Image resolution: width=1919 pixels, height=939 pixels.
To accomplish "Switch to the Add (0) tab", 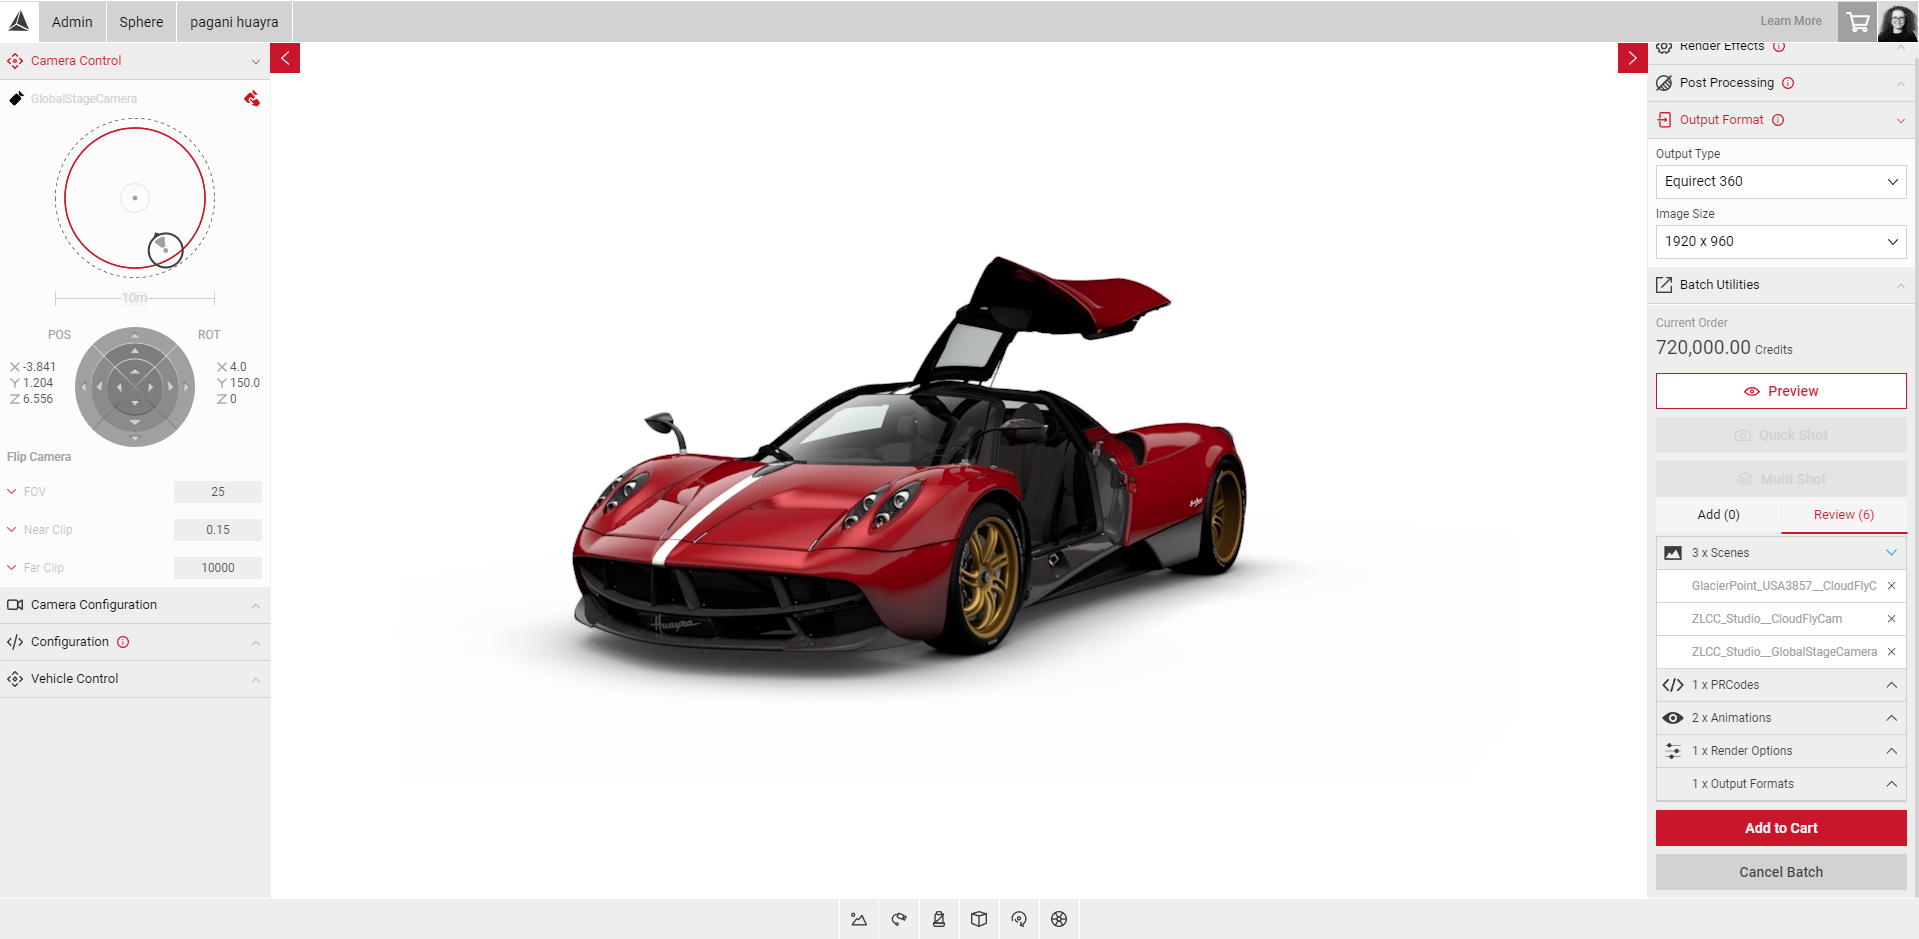I will [1718, 515].
